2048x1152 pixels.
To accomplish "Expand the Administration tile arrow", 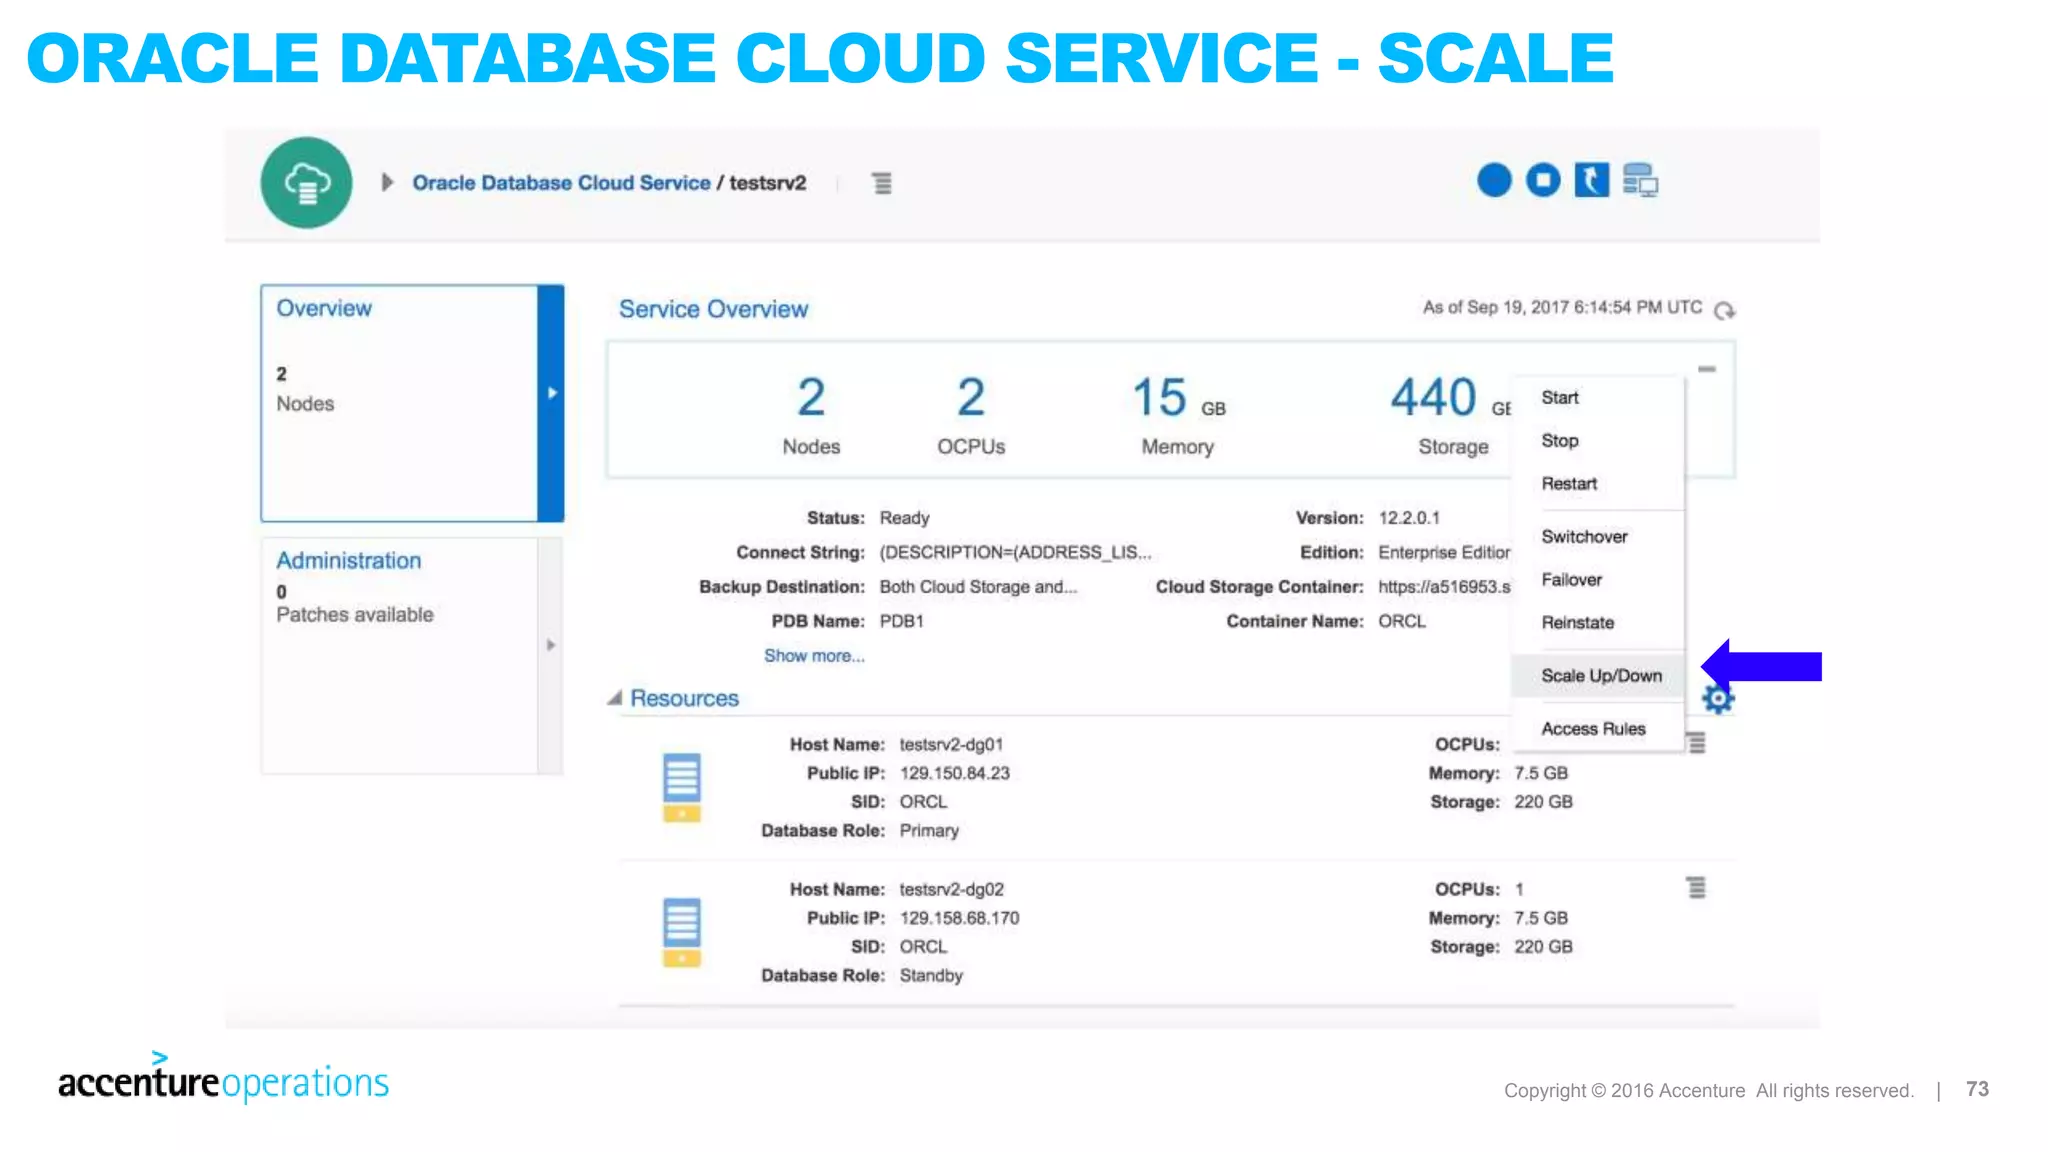I will tap(551, 645).
